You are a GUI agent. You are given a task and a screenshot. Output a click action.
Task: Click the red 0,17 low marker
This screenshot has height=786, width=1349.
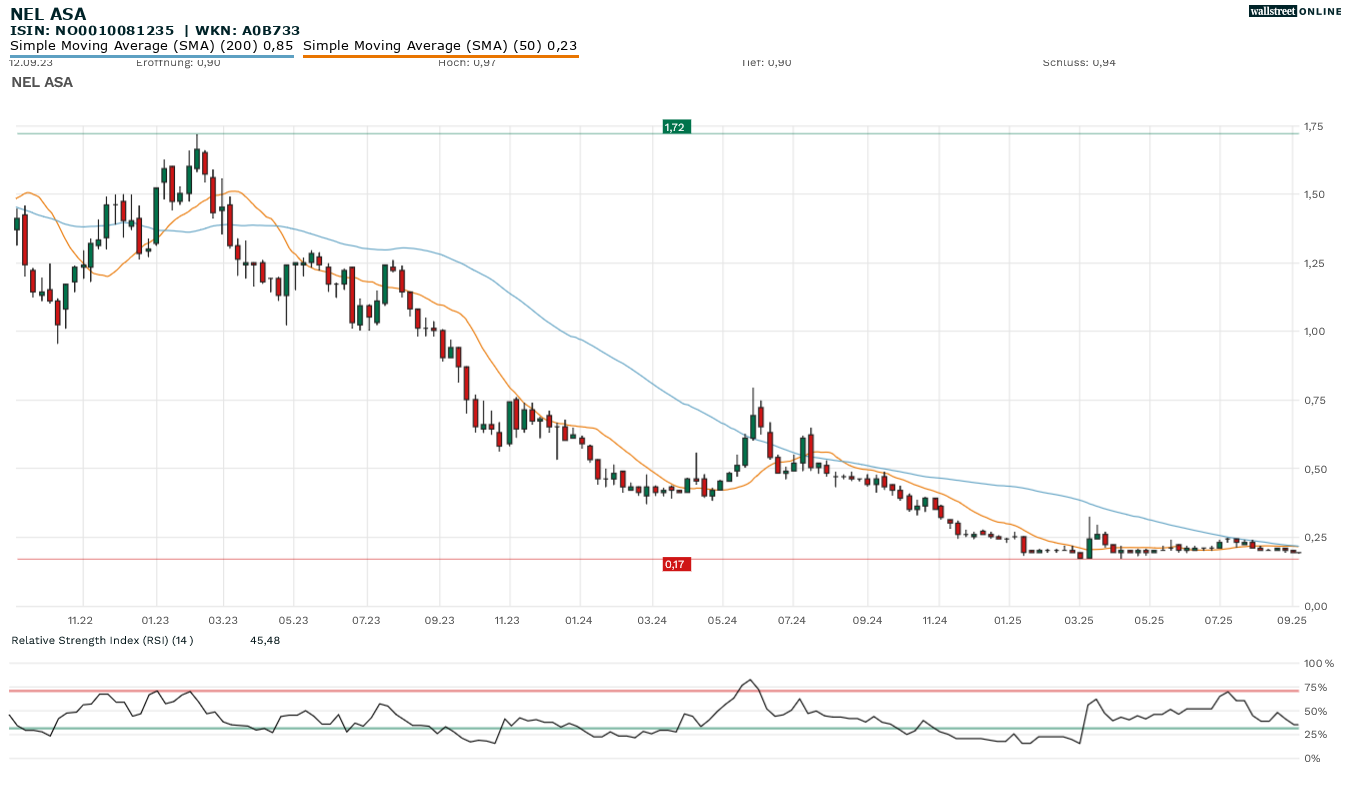[x=676, y=565]
